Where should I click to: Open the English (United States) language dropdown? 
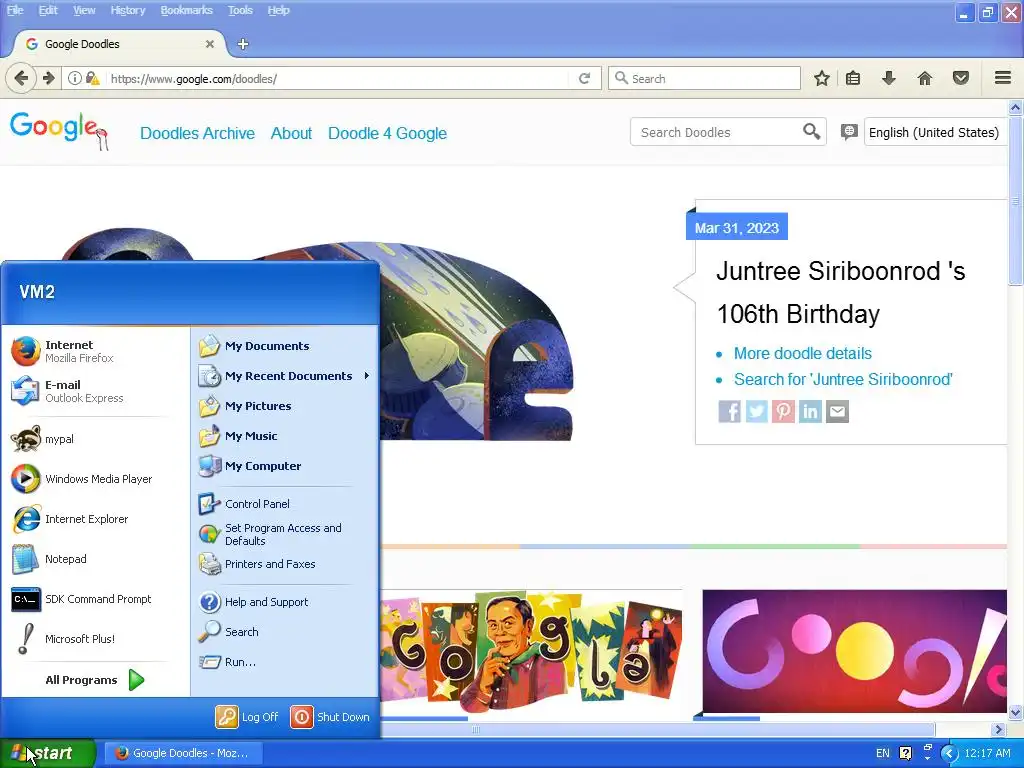tap(935, 133)
